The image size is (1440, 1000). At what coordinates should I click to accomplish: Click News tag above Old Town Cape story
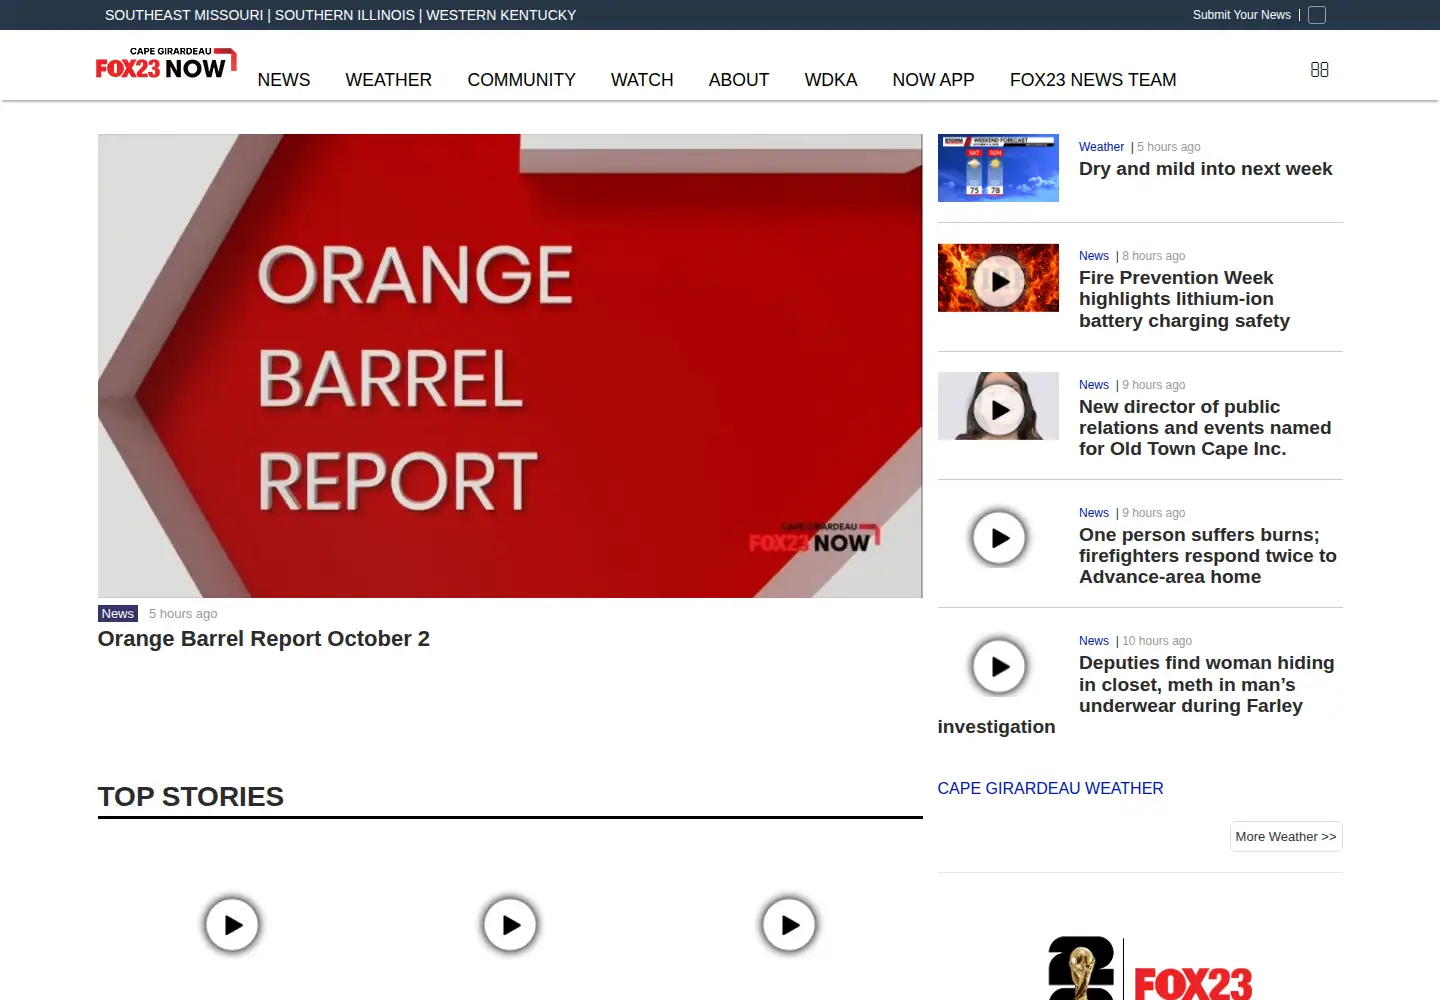coord(1094,385)
